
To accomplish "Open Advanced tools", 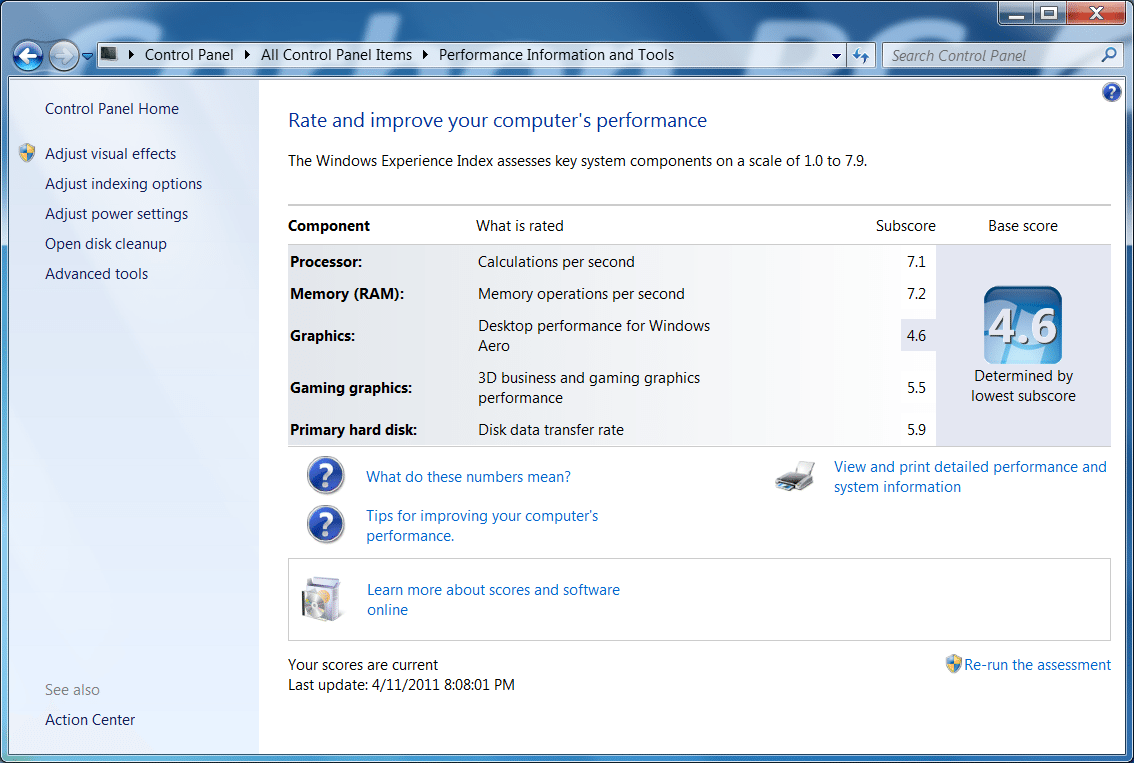I will (96, 274).
